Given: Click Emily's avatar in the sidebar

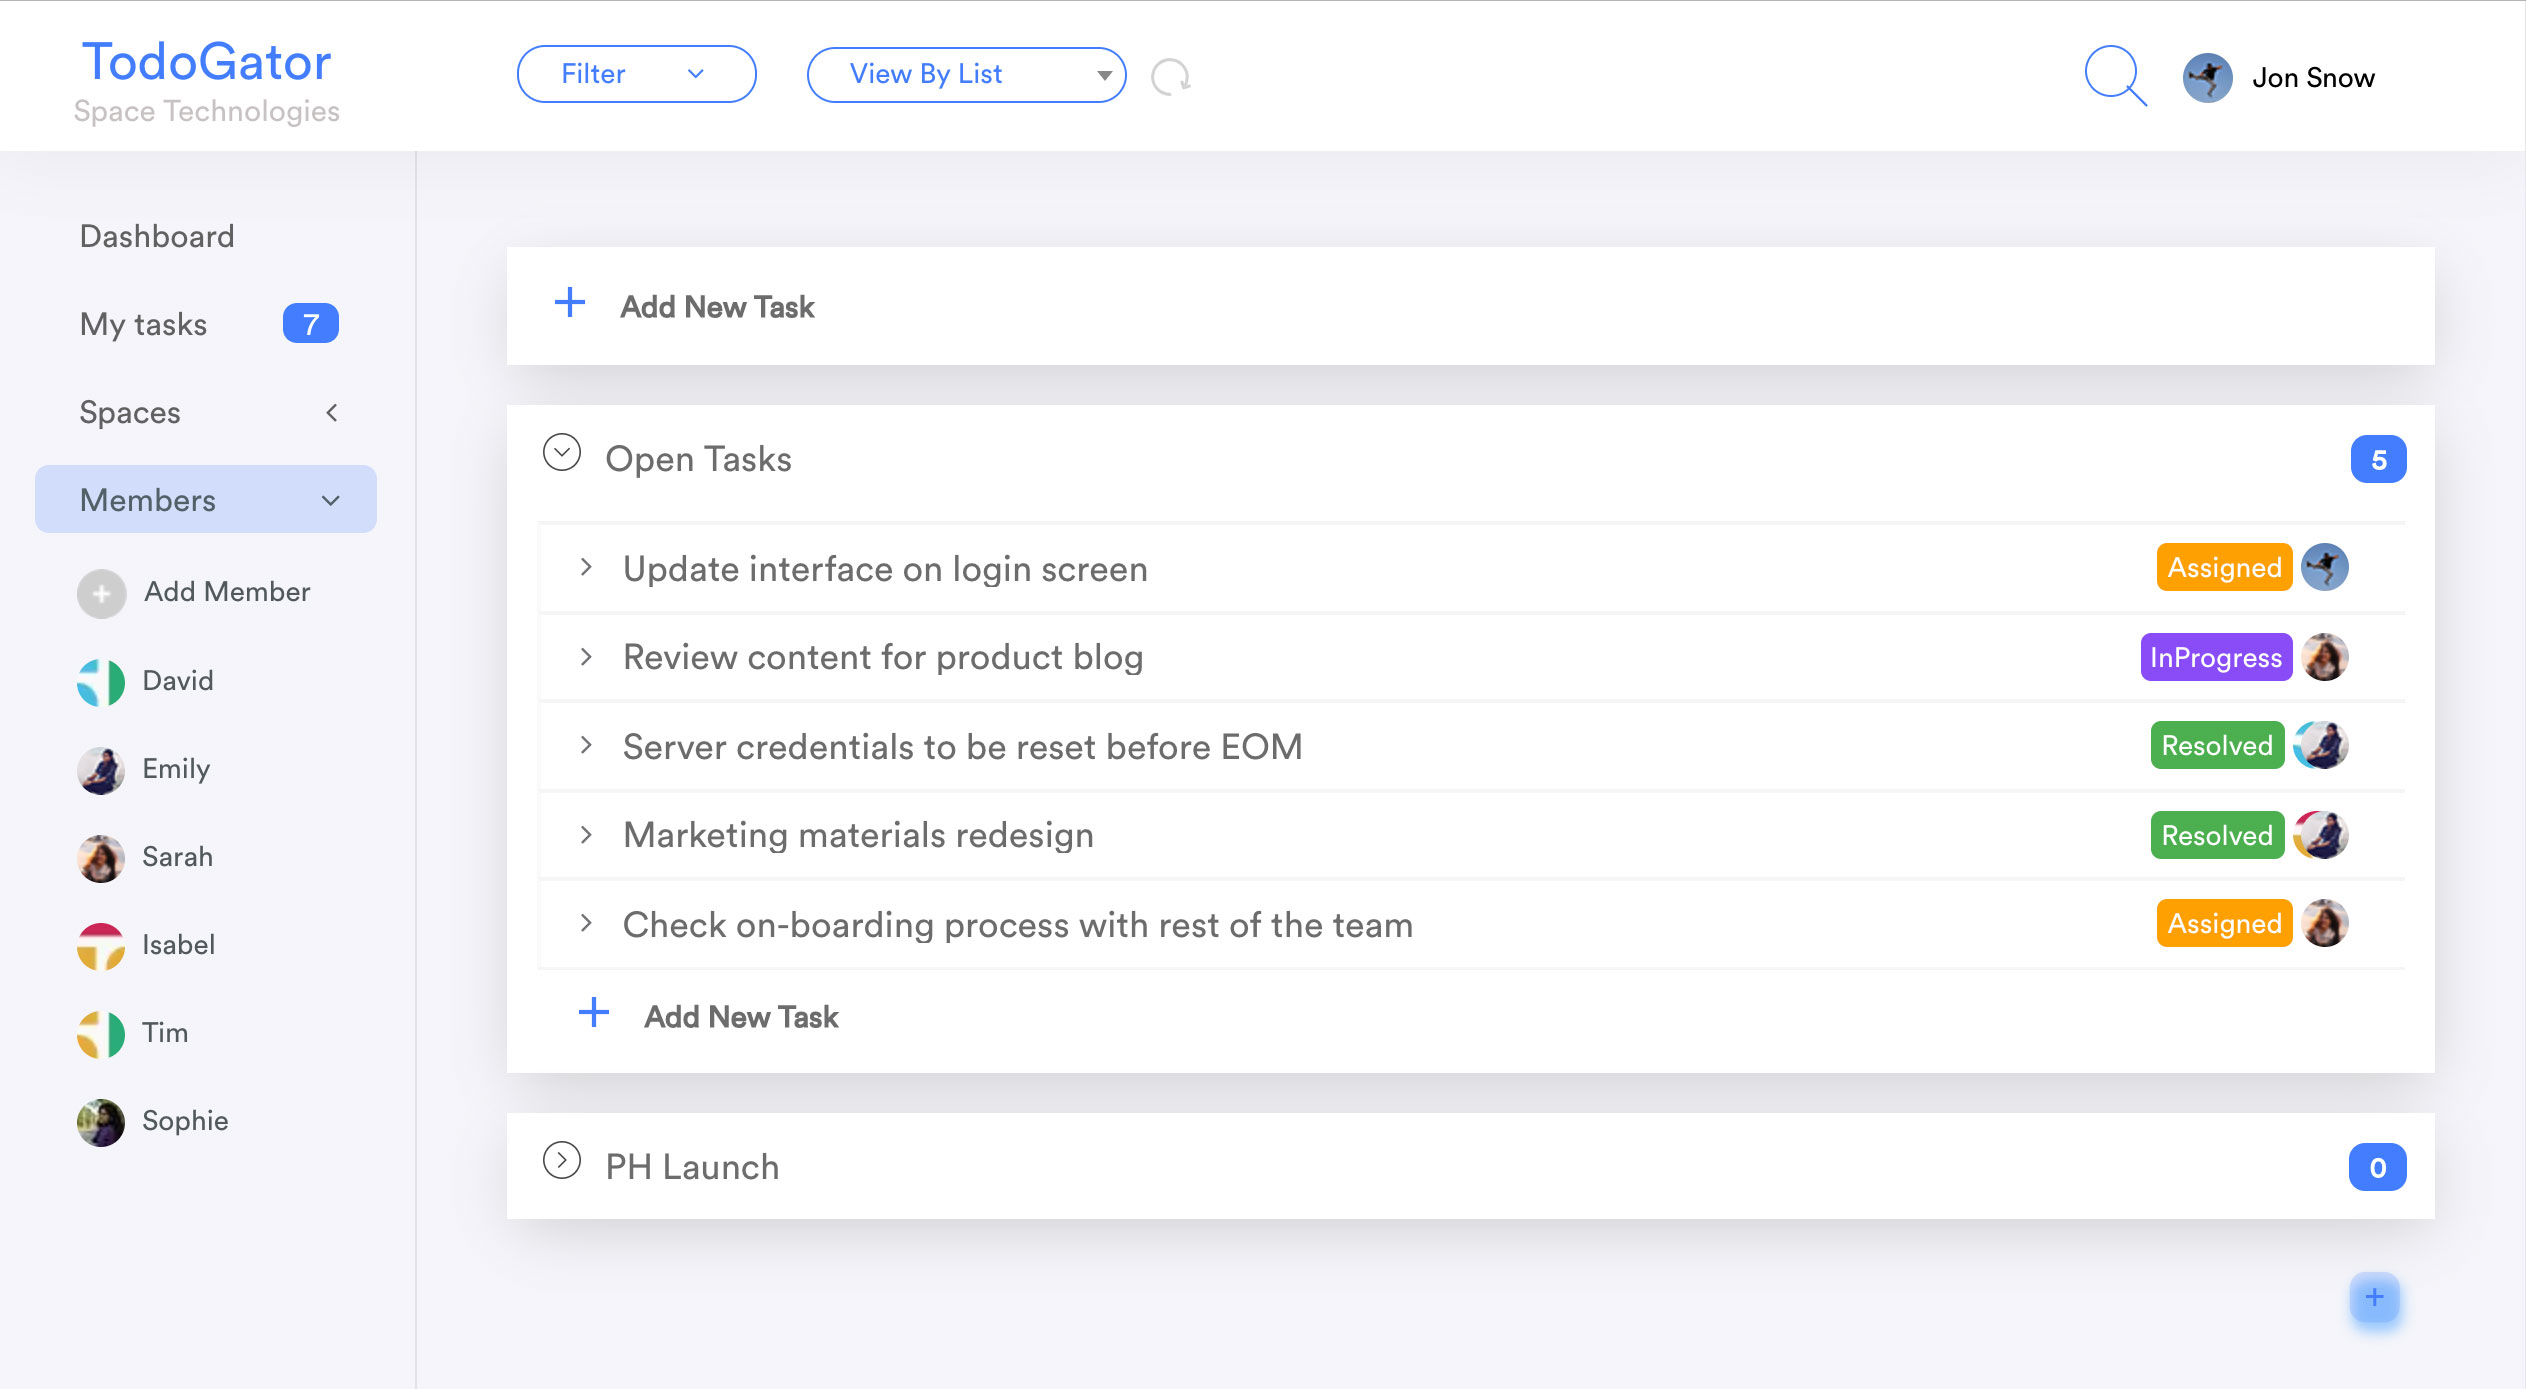Looking at the screenshot, I should [101, 770].
